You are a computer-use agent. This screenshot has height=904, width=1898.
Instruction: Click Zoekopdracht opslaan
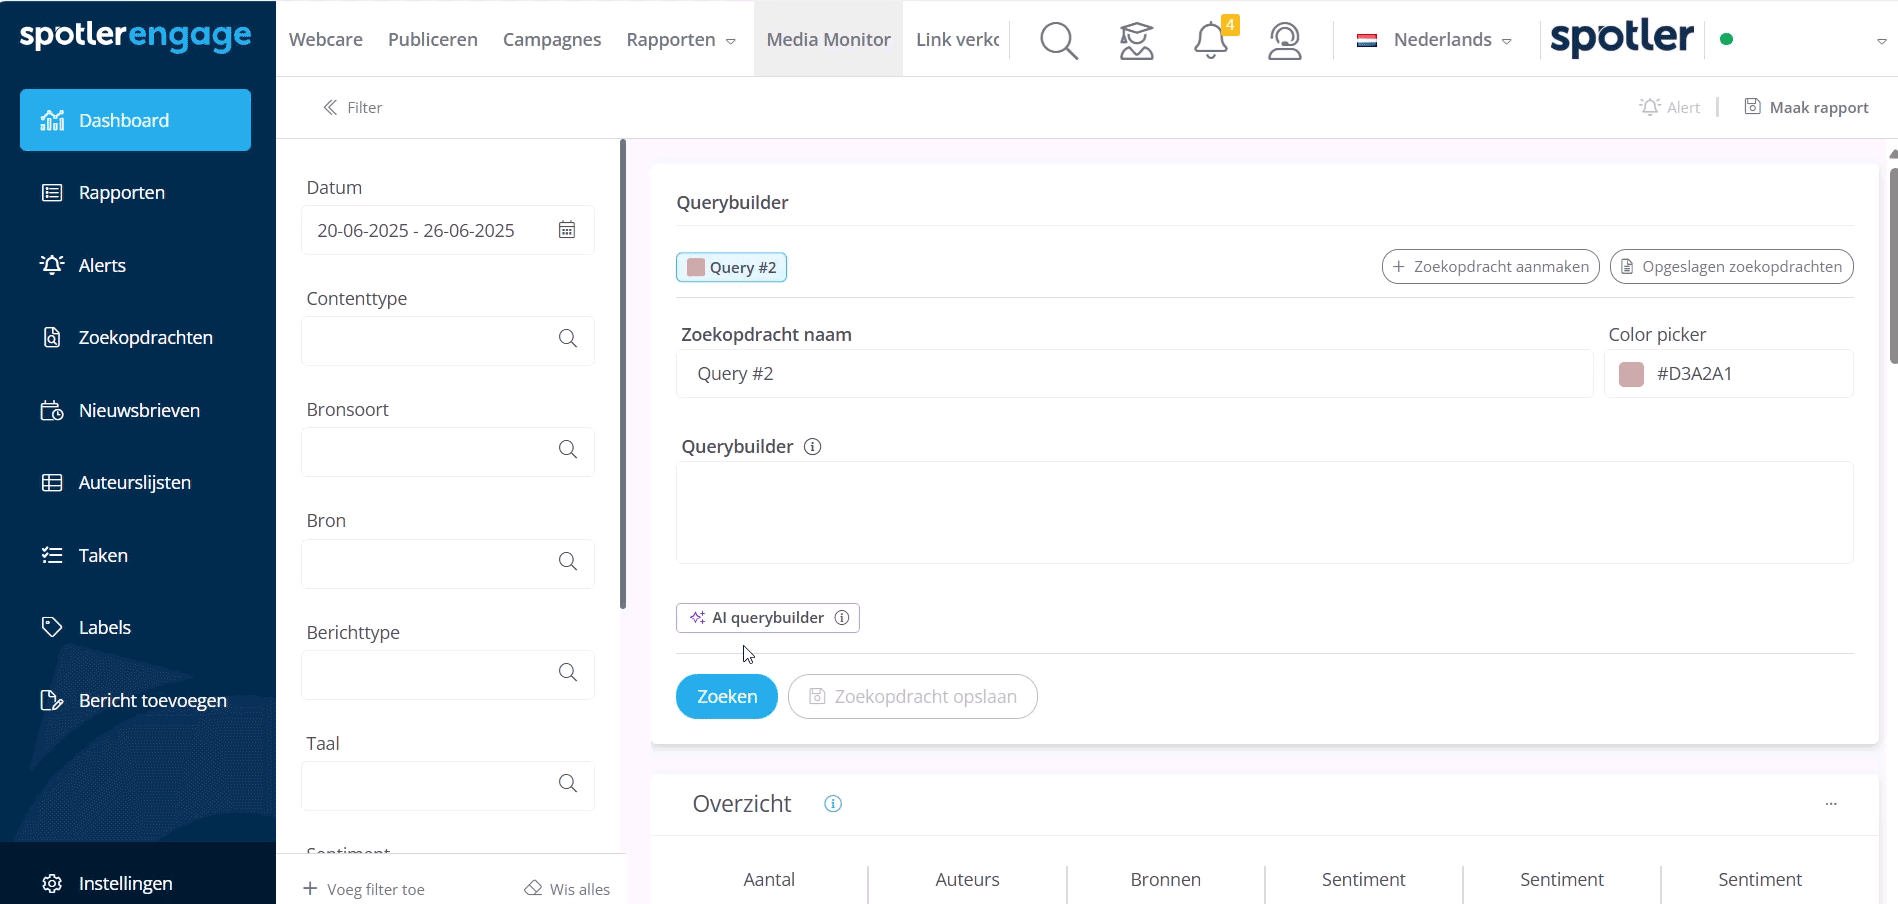click(x=912, y=697)
